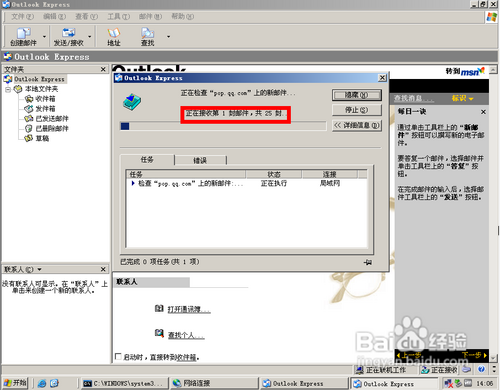Switch to first Outlook Express taskbar button

point(304,383)
